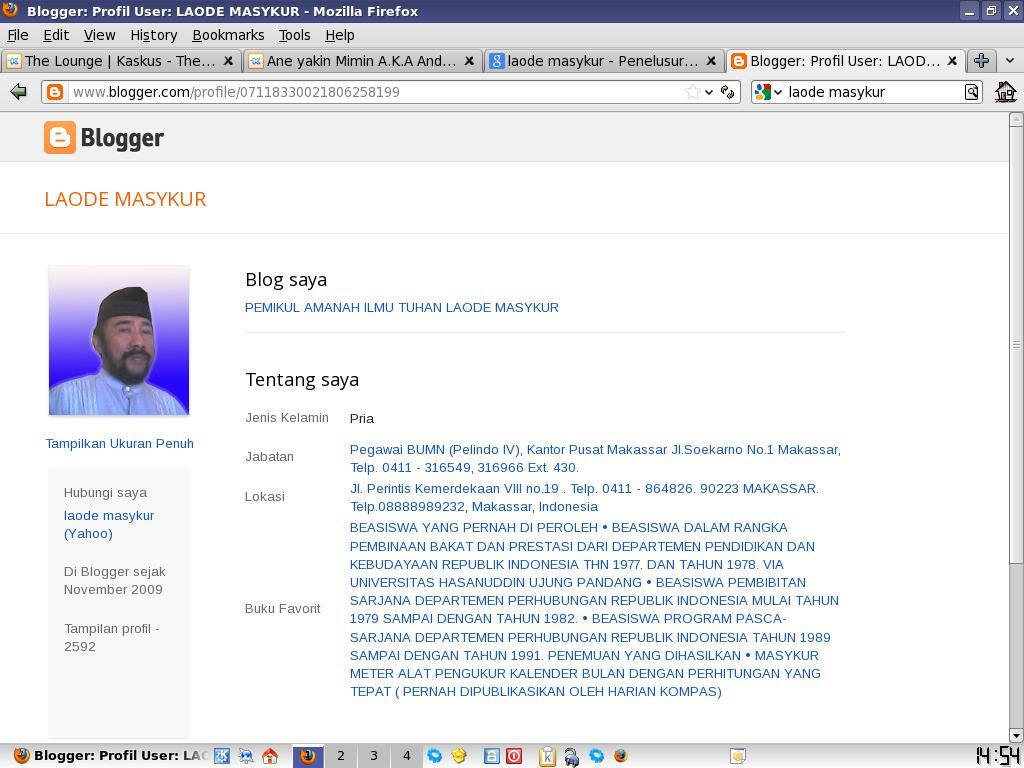Open the KDE start menu icon in taskbar
This screenshot has width=1024, height=768.
click(x=222, y=756)
